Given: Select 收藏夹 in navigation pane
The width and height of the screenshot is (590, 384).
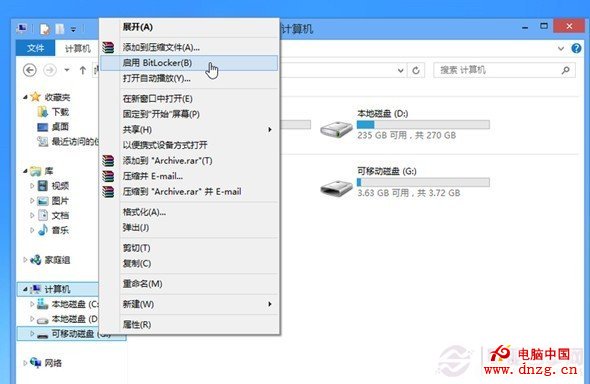Looking at the screenshot, I should 57,97.
